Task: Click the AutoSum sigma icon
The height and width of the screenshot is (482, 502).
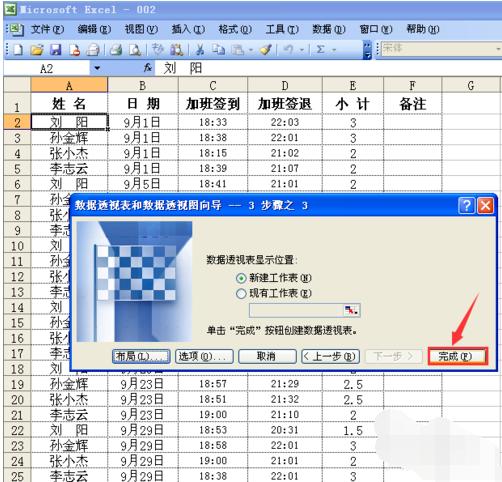Action: (320, 50)
